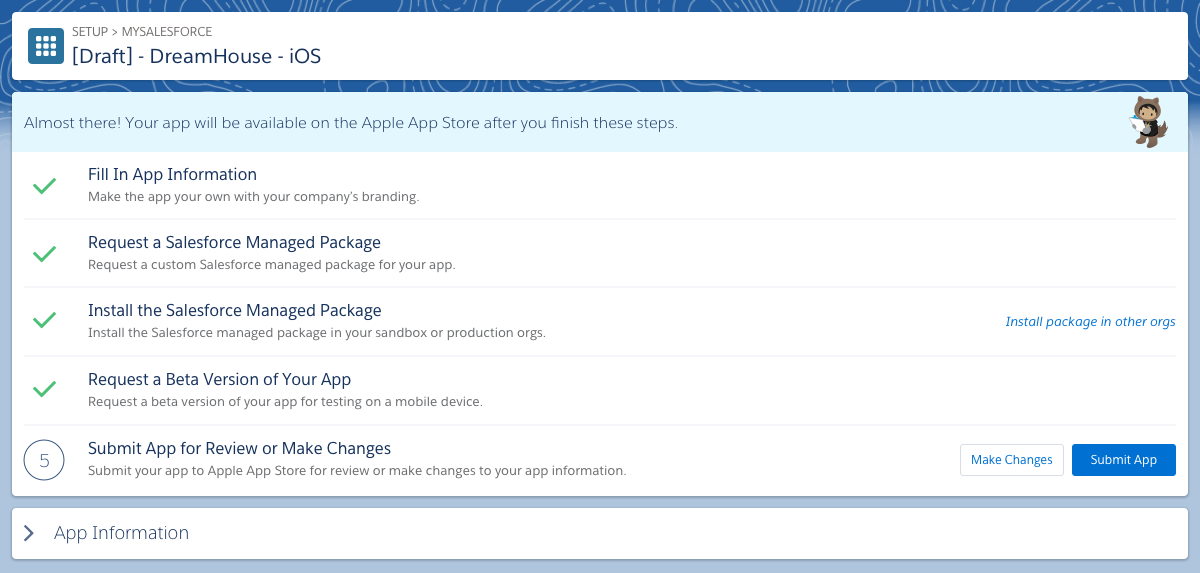Screen dimensions: 1200x573
Task: Click 'Make the app your own' description
Action: [253, 197]
